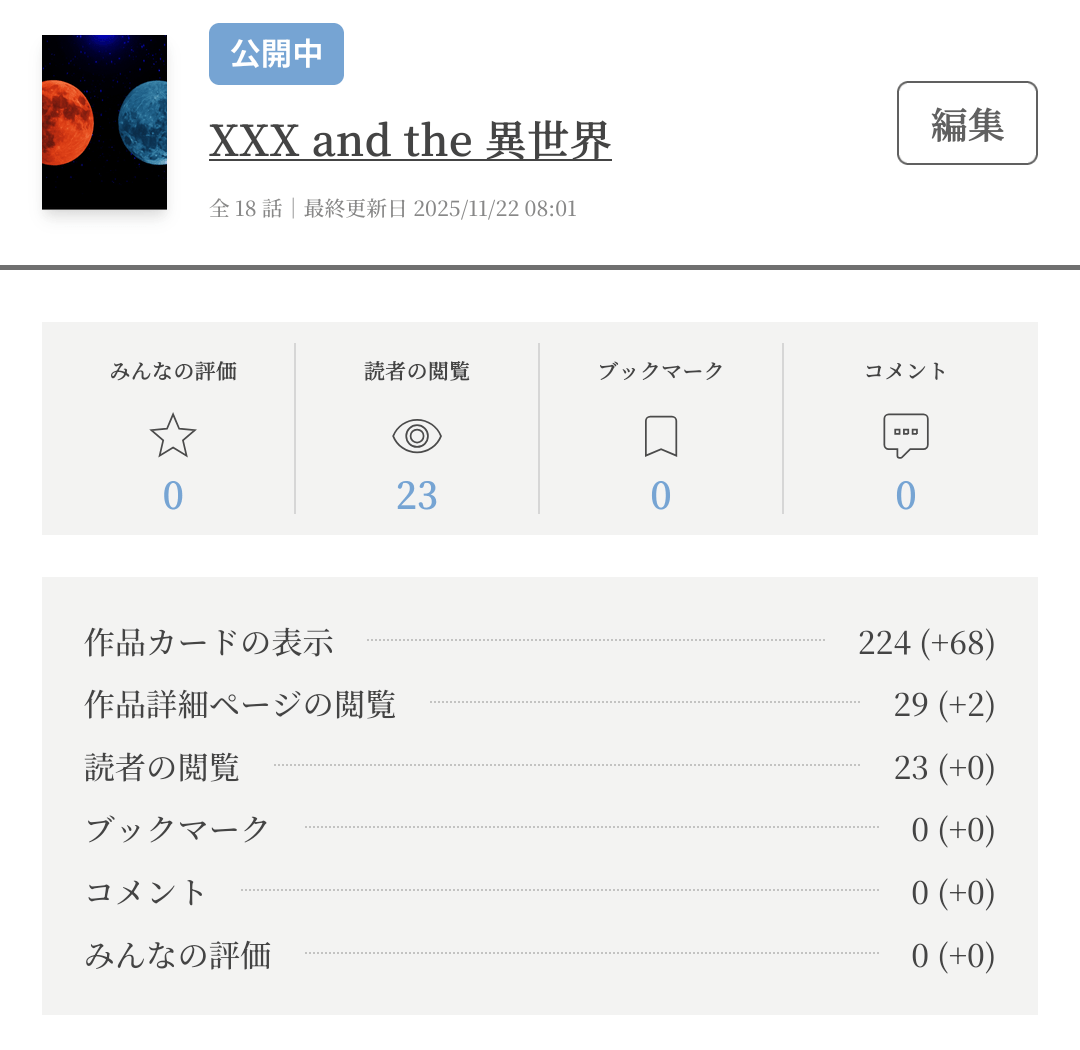Click the 224 (+68) card display value
The width and height of the screenshot is (1080, 1050).
926,643
